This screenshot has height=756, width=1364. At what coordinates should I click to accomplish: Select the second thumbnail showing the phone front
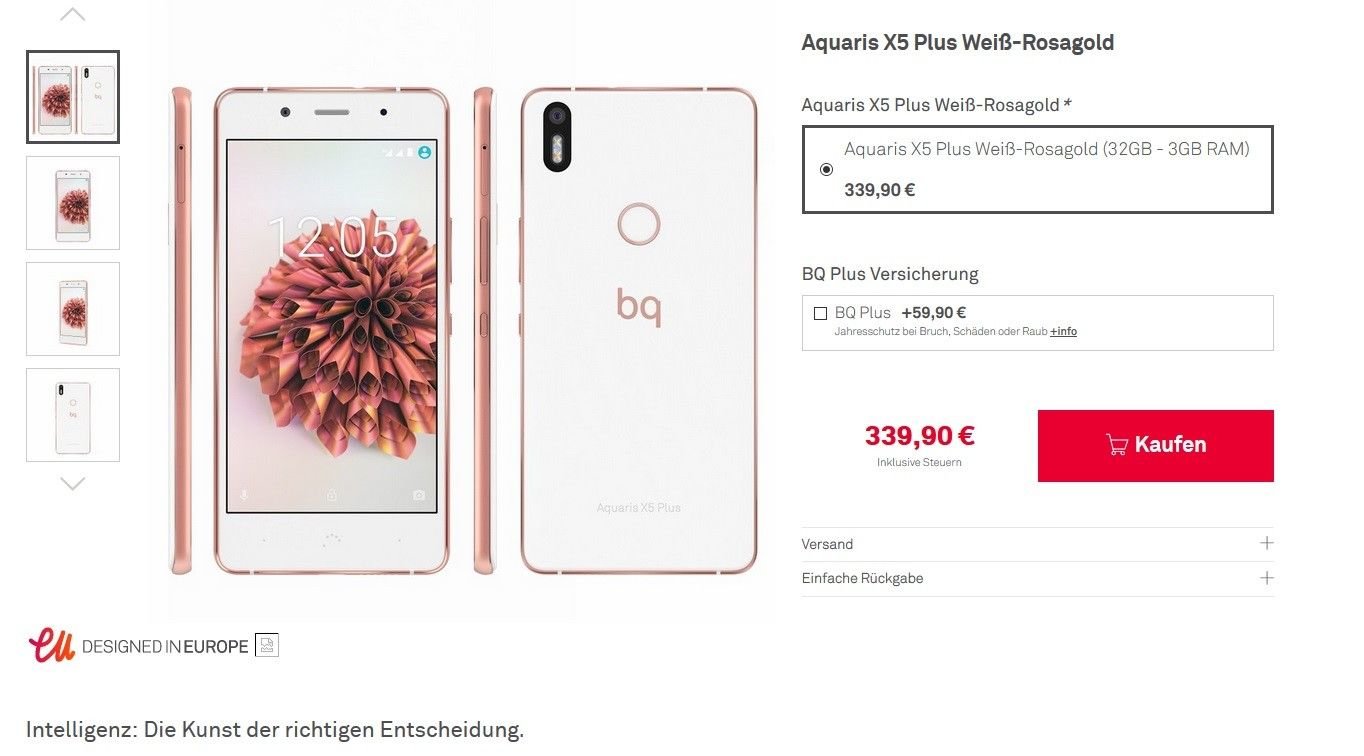point(73,203)
